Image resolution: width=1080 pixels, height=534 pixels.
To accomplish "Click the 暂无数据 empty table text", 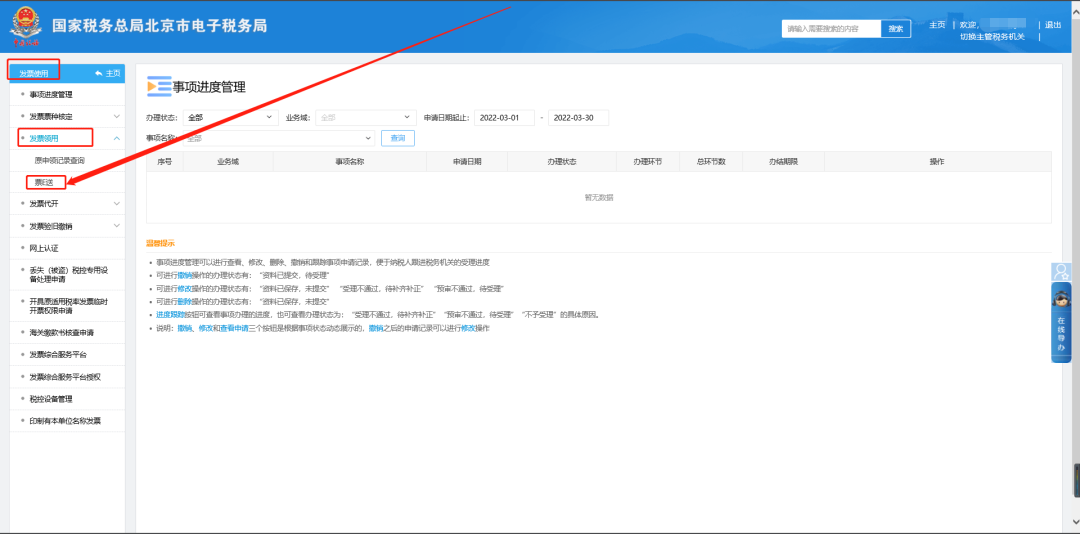I will [x=599, y=198].
